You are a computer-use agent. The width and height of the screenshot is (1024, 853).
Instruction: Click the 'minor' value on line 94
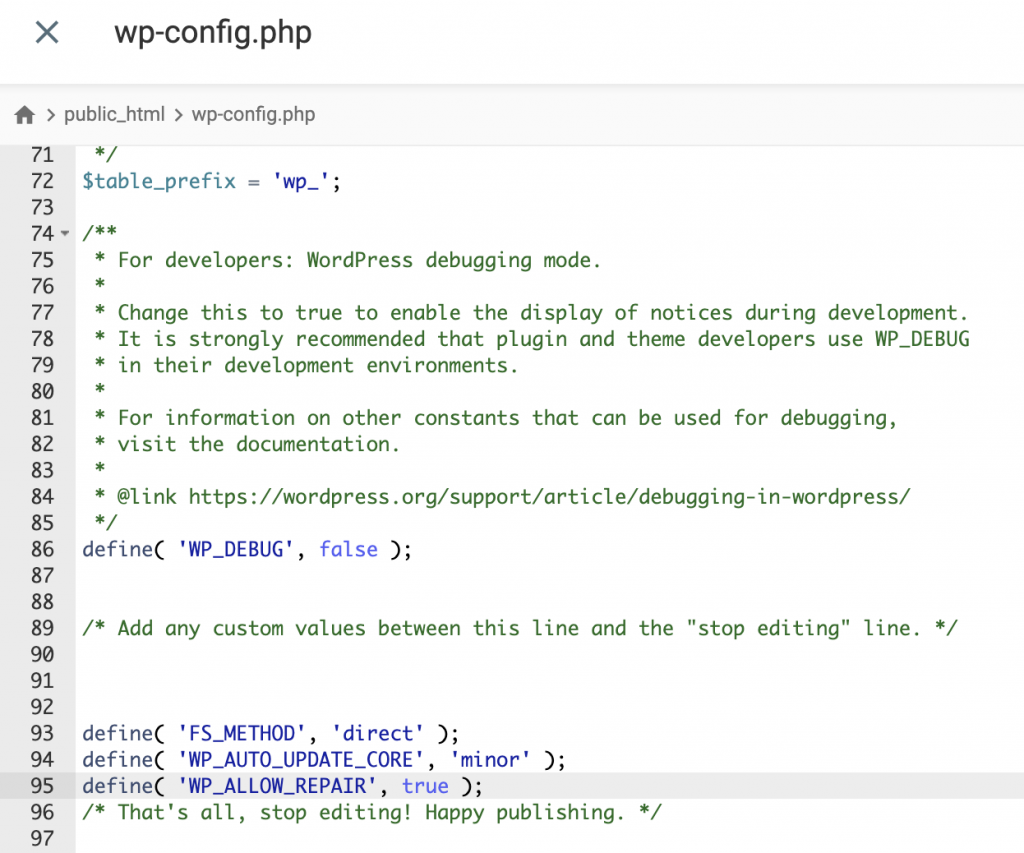(x=489, y=760)
